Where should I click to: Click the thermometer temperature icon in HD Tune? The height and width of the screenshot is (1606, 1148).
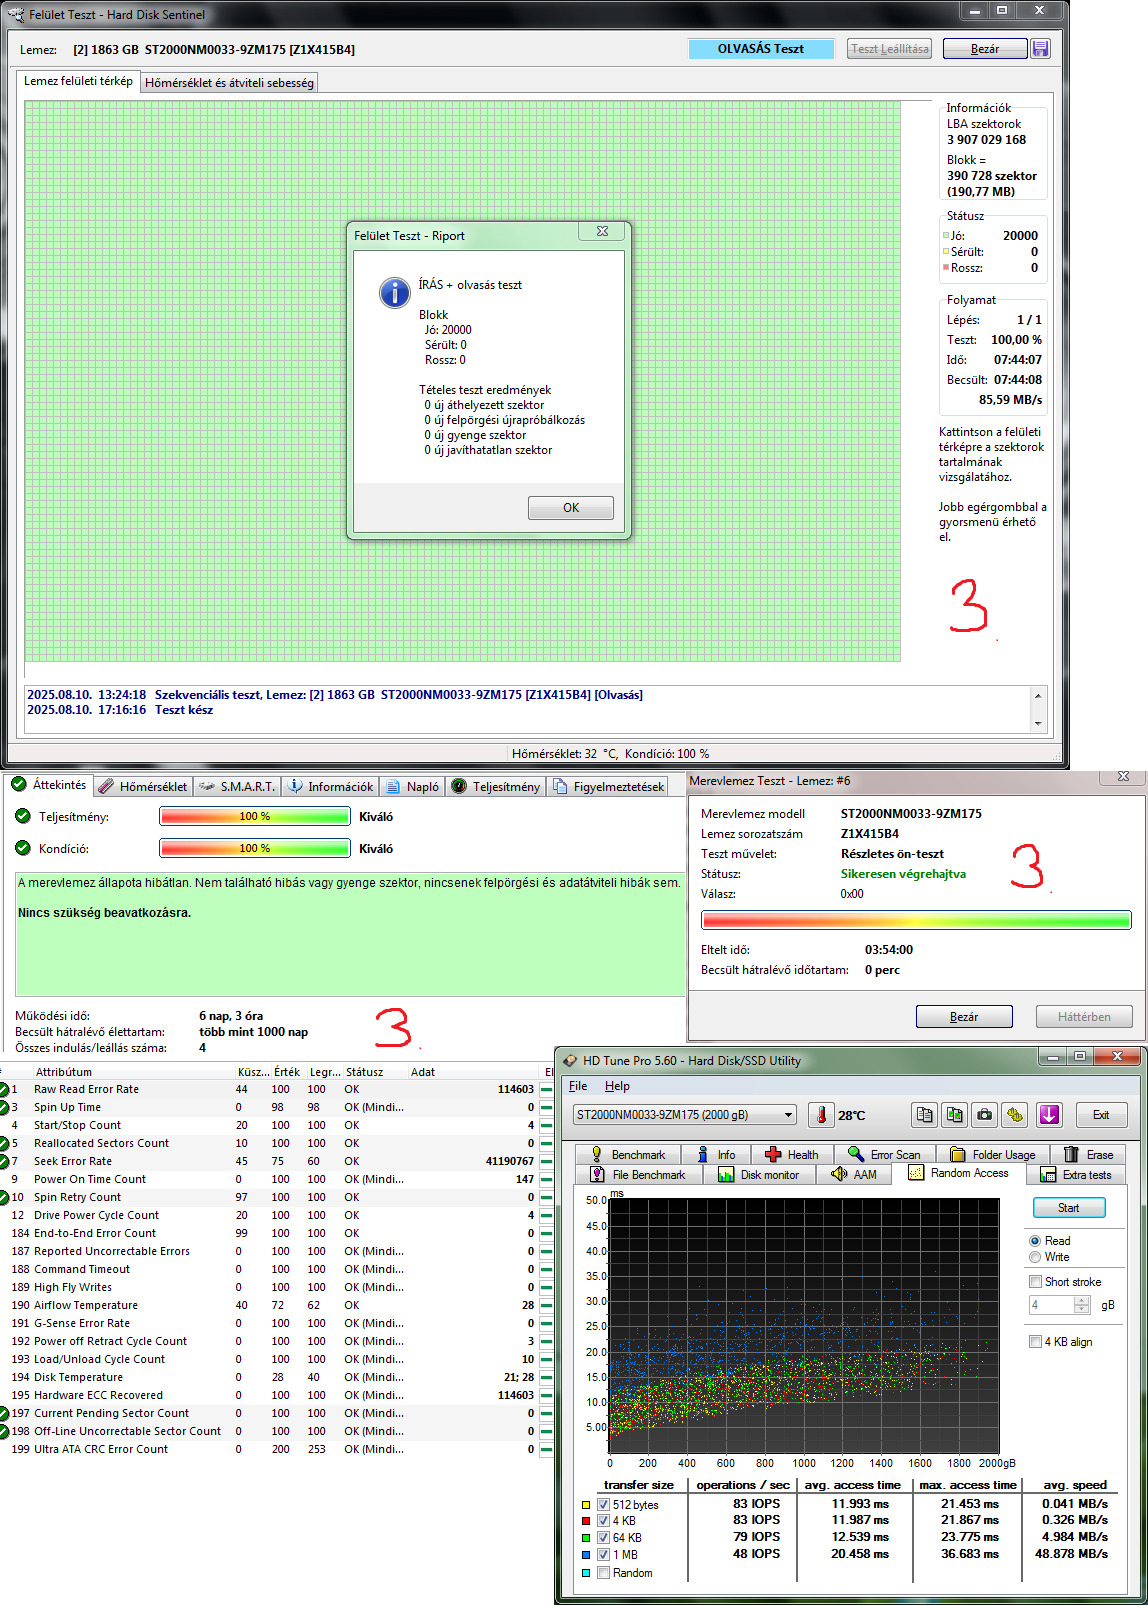coord(821,1115)
